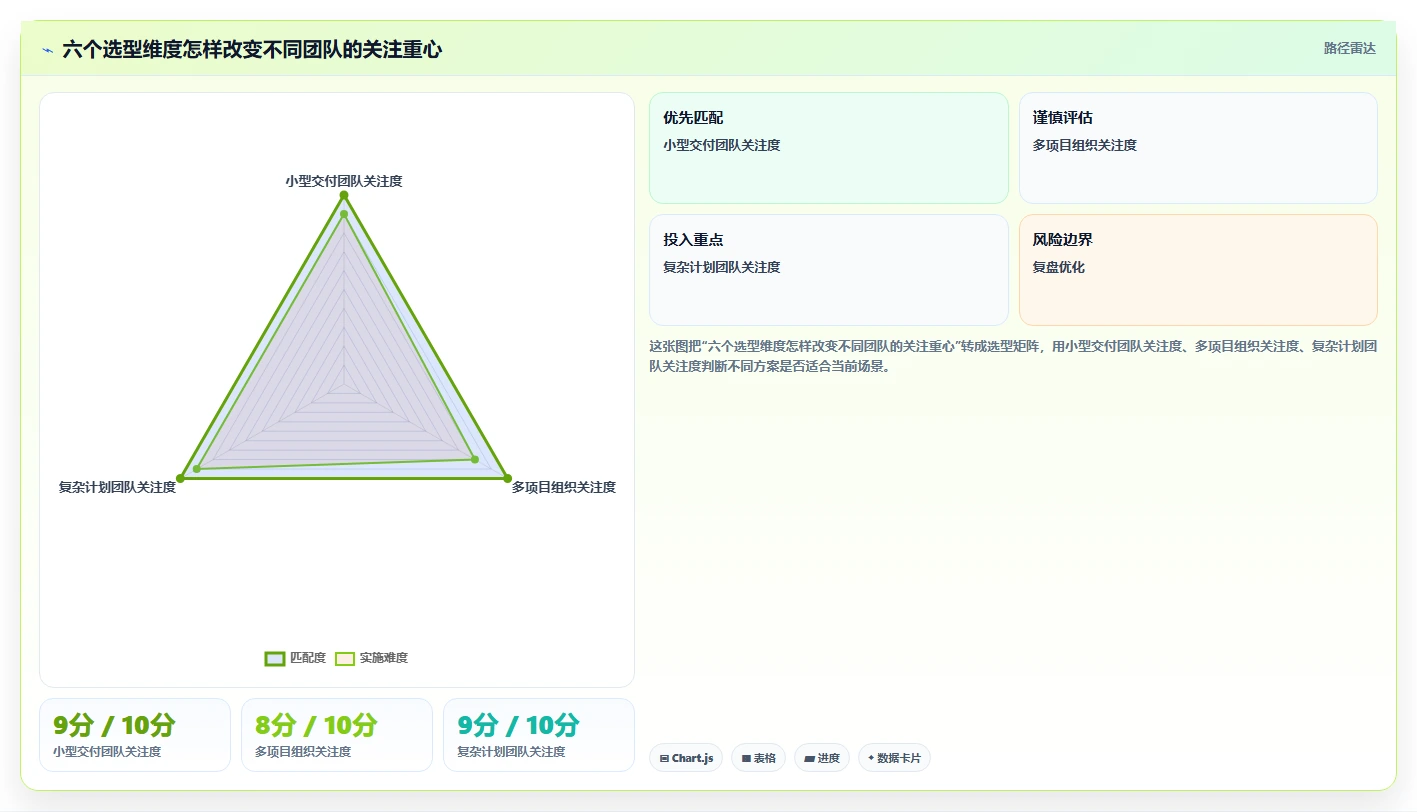The width and height of the screenshot is (1417, 812).
Task: Toggle the 实施难度 legend entry
Action: tap(371, 658)
